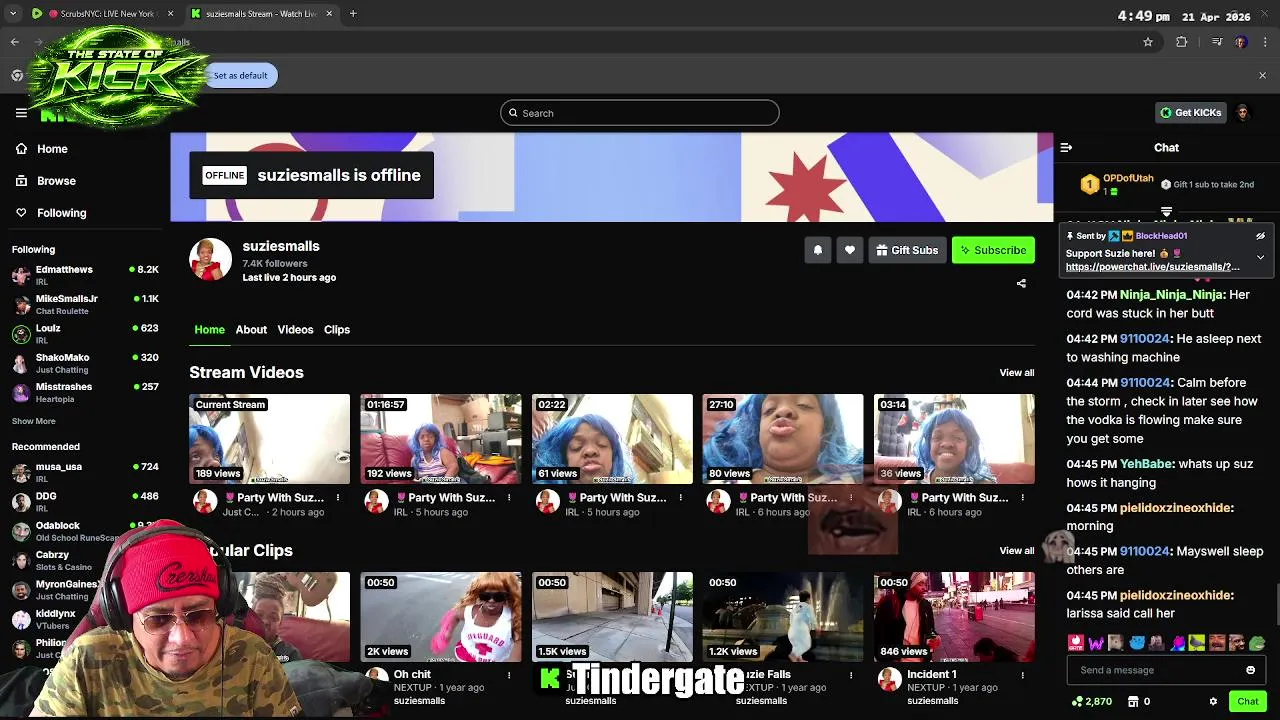Viewport: 1280px width, 720px height.
Task: Click the user avatar next to Get KICKs
Action: [x=1243, y=113]
